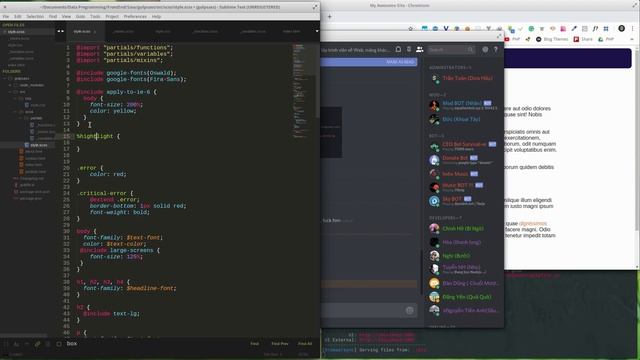Open the Project menu
This screenshot has width=640, height=360.
pyautogui.click(x=112, y=17)
